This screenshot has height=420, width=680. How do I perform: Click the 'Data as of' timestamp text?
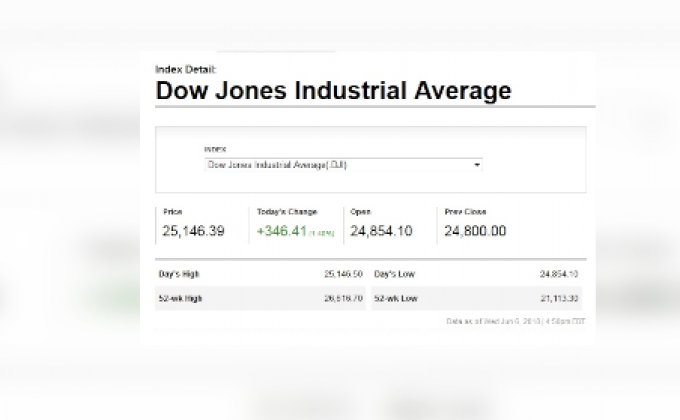coord(514,321)
